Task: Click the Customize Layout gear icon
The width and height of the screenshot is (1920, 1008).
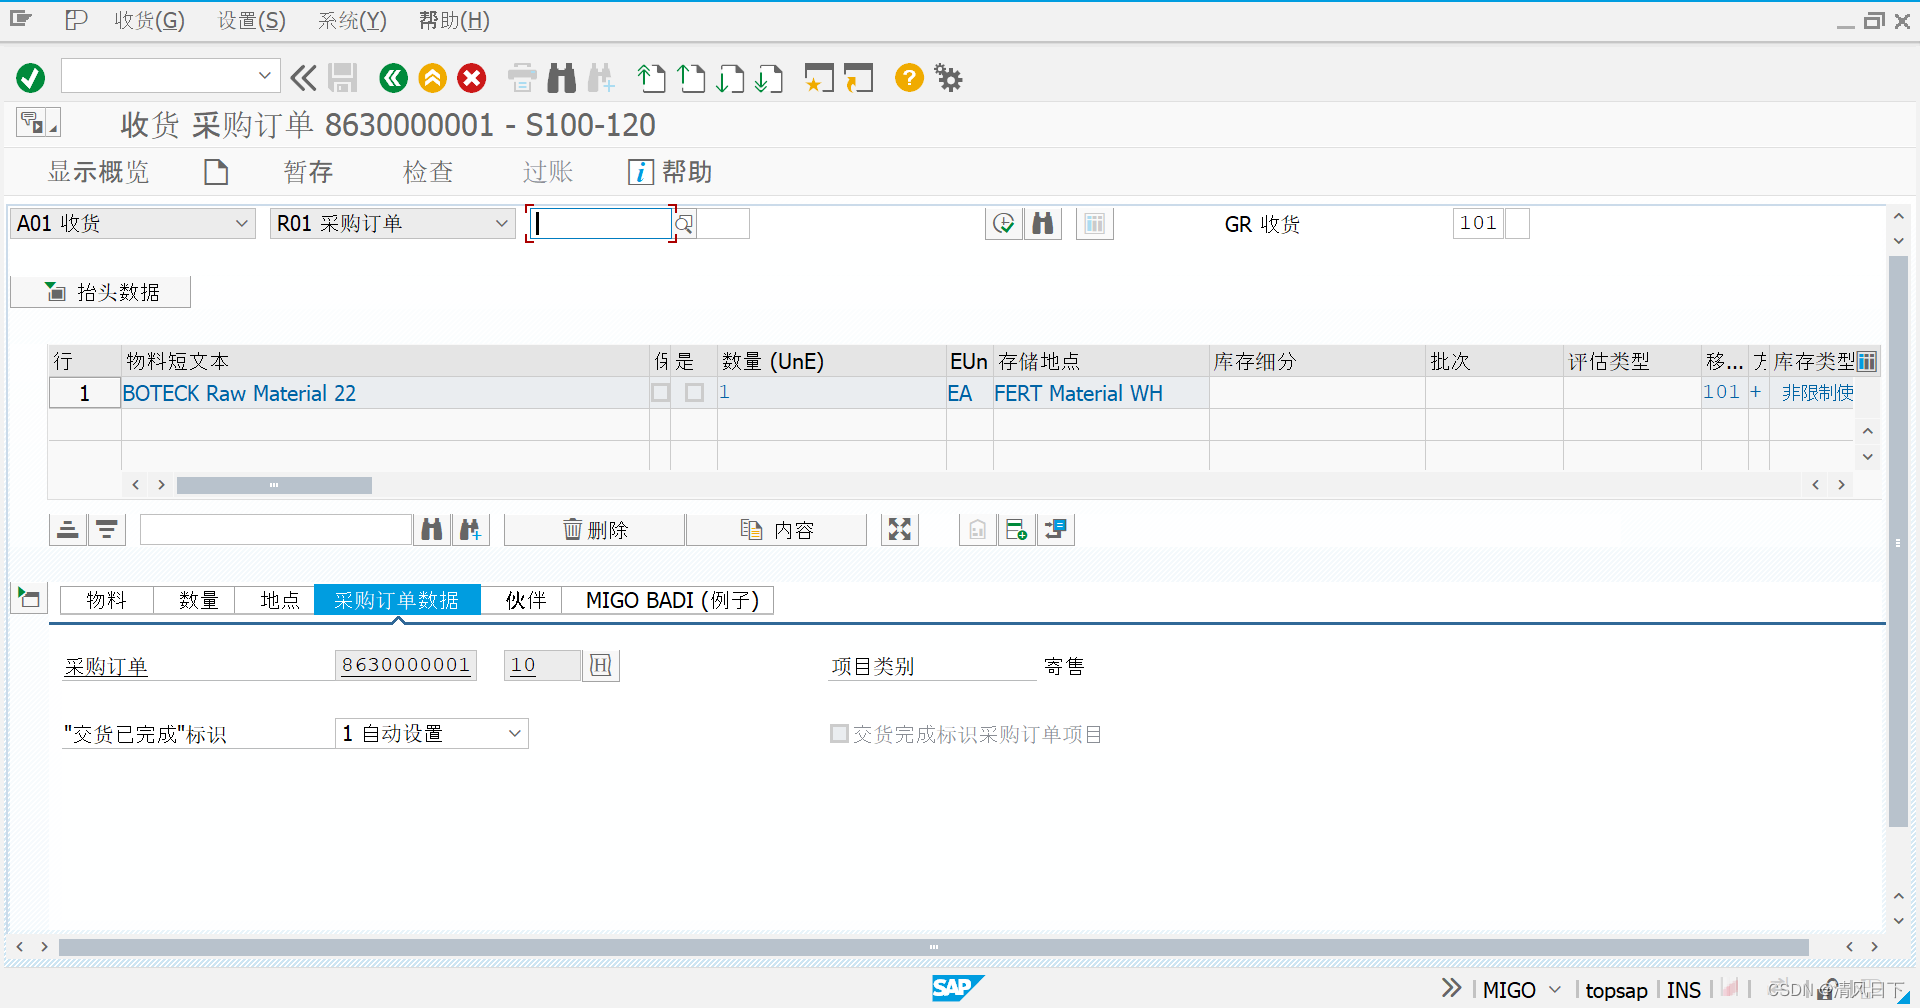Action: (x=948, y=78)
